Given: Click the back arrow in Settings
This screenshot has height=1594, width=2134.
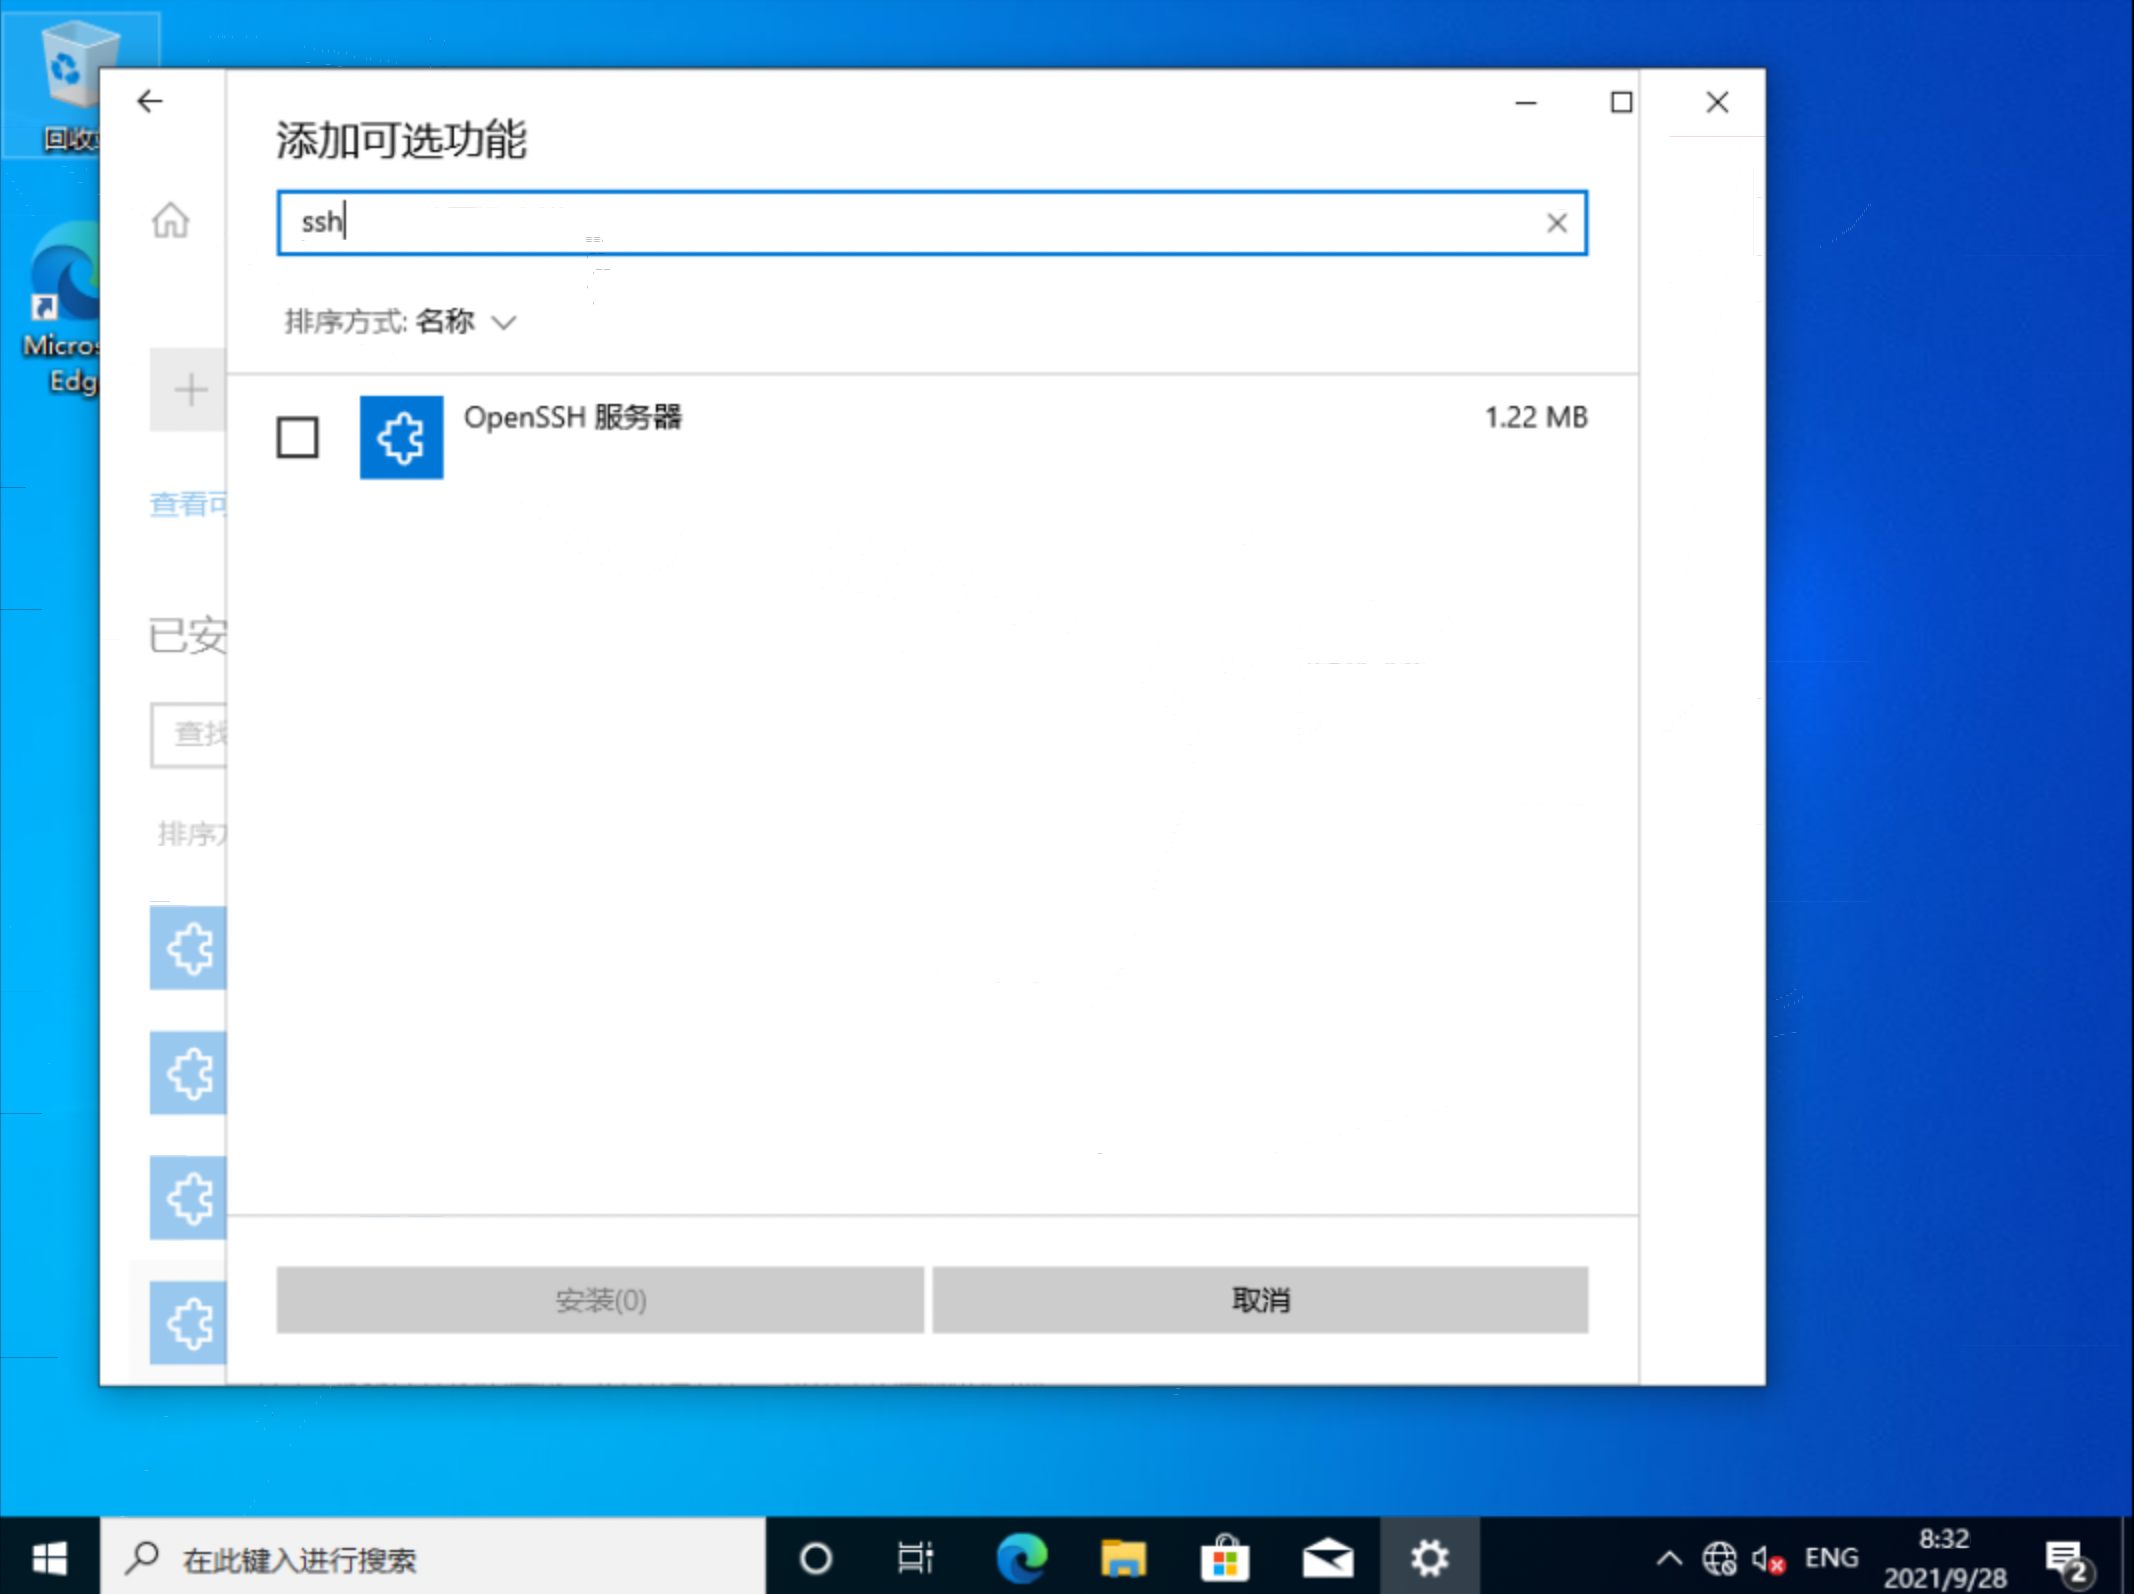Looking at the screenshot, I should tap(150, 101).
